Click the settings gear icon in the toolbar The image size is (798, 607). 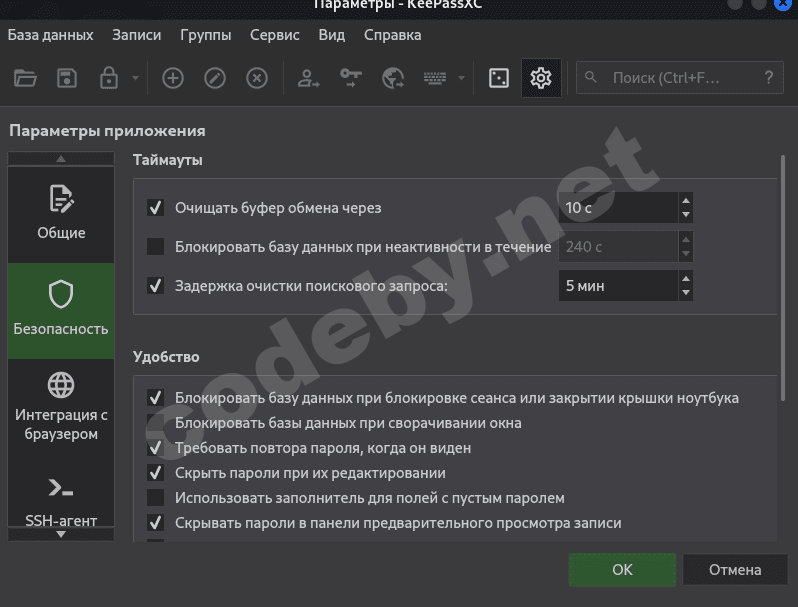[x=541, y=78]
